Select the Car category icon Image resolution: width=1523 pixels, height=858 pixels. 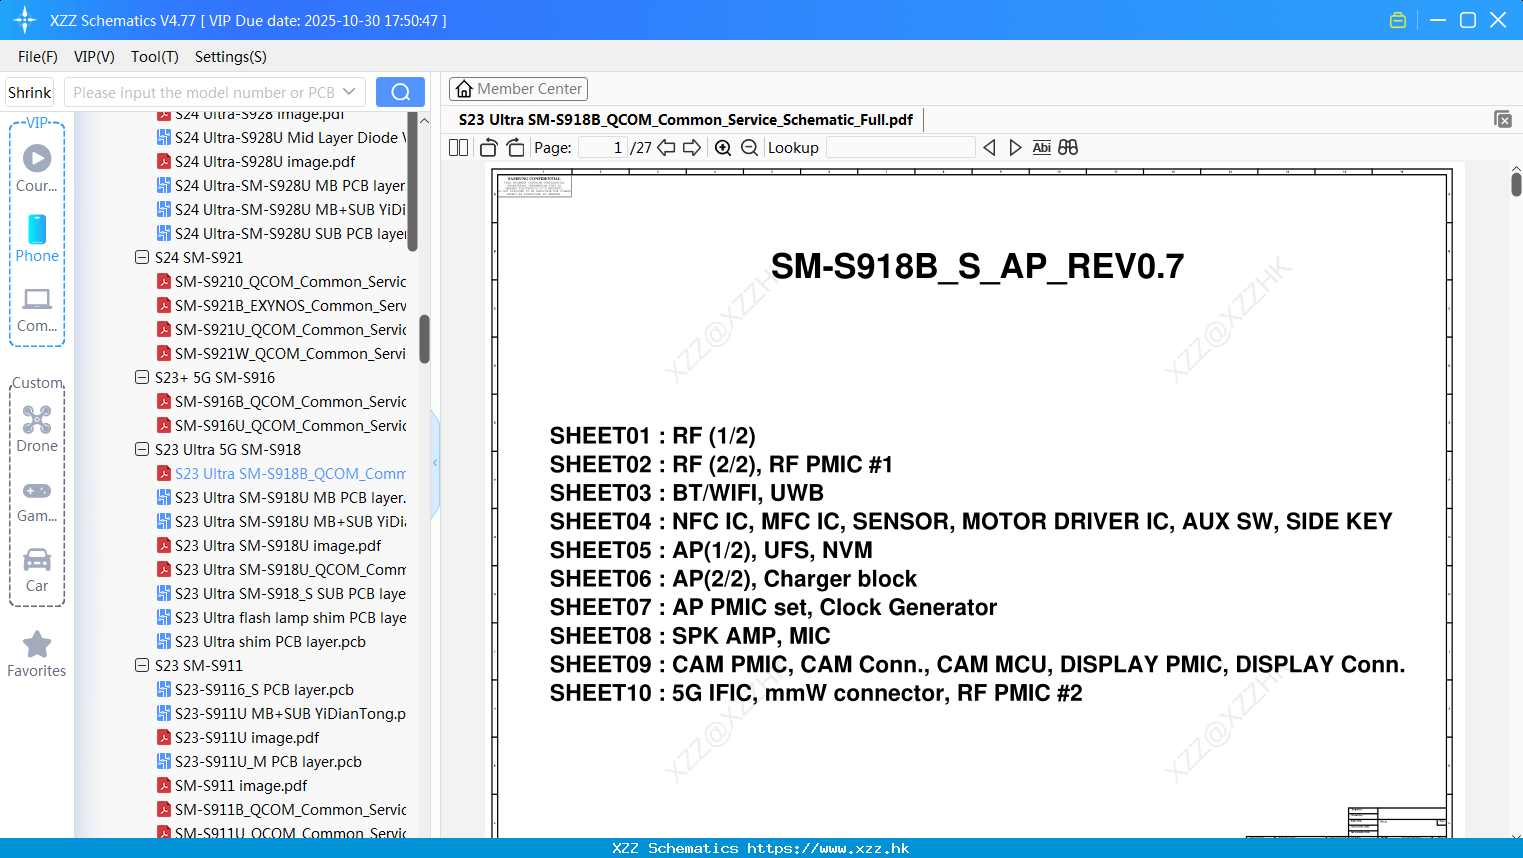point(37,570)
